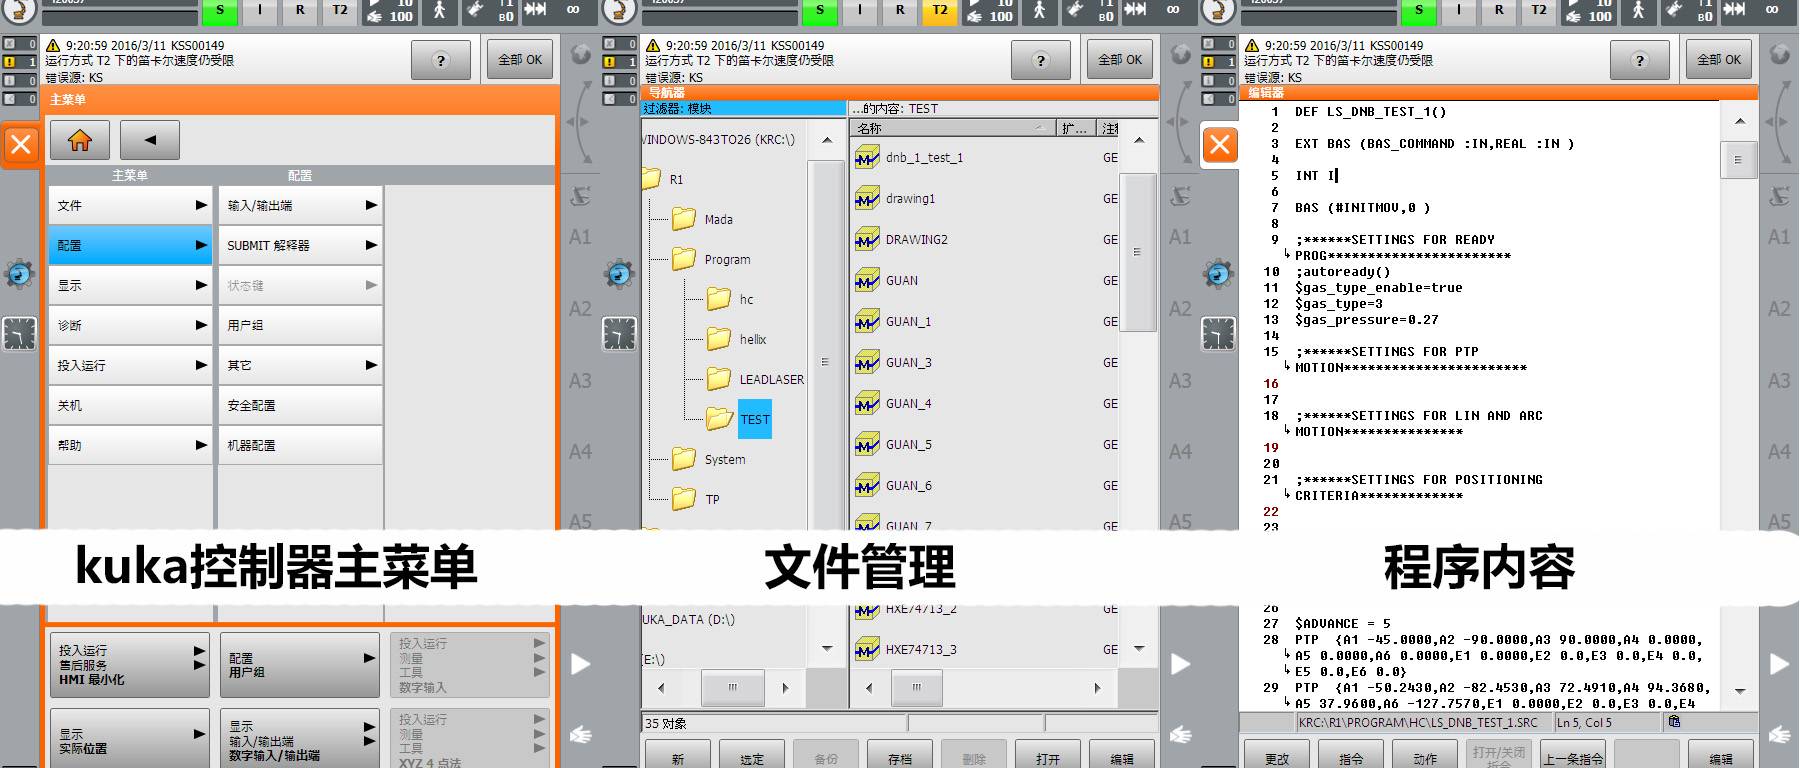Click the hand icon right of the main menu
This screenshot has width=1800, height=768.
[x=580, y=735]
